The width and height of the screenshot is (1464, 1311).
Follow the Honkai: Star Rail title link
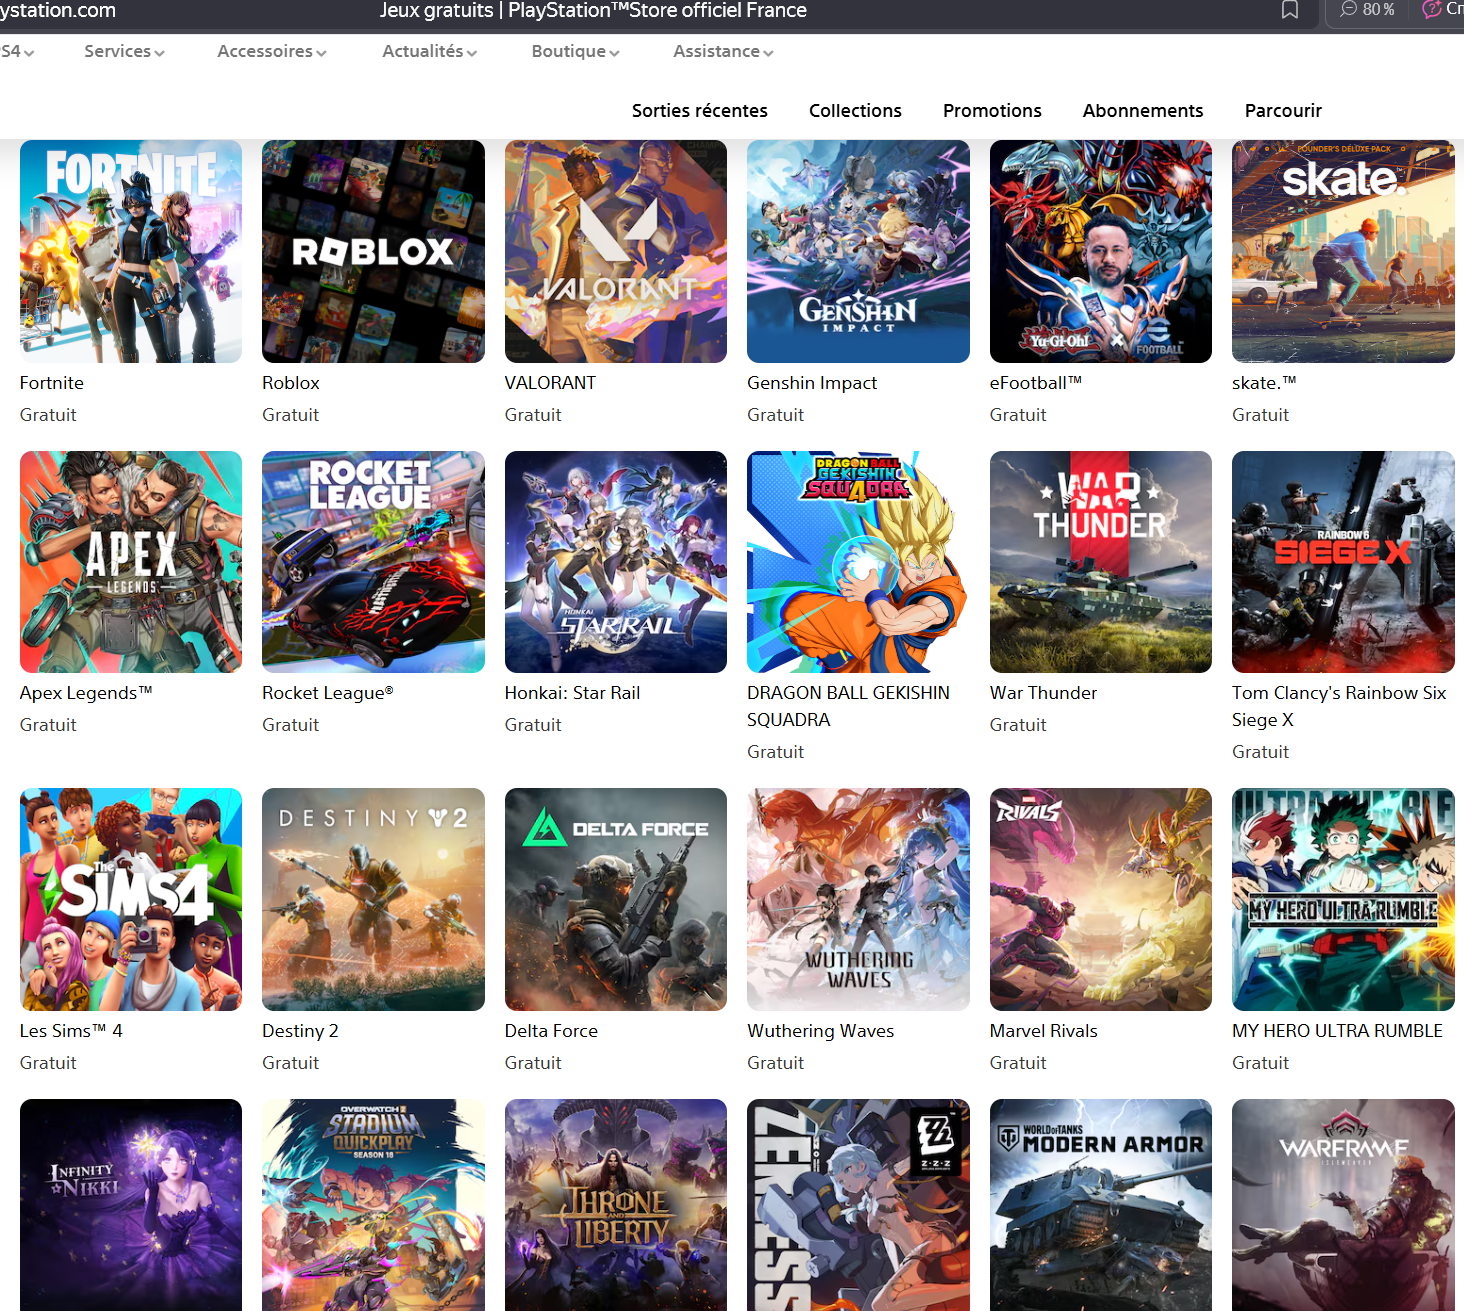click(x=572, y=693)
